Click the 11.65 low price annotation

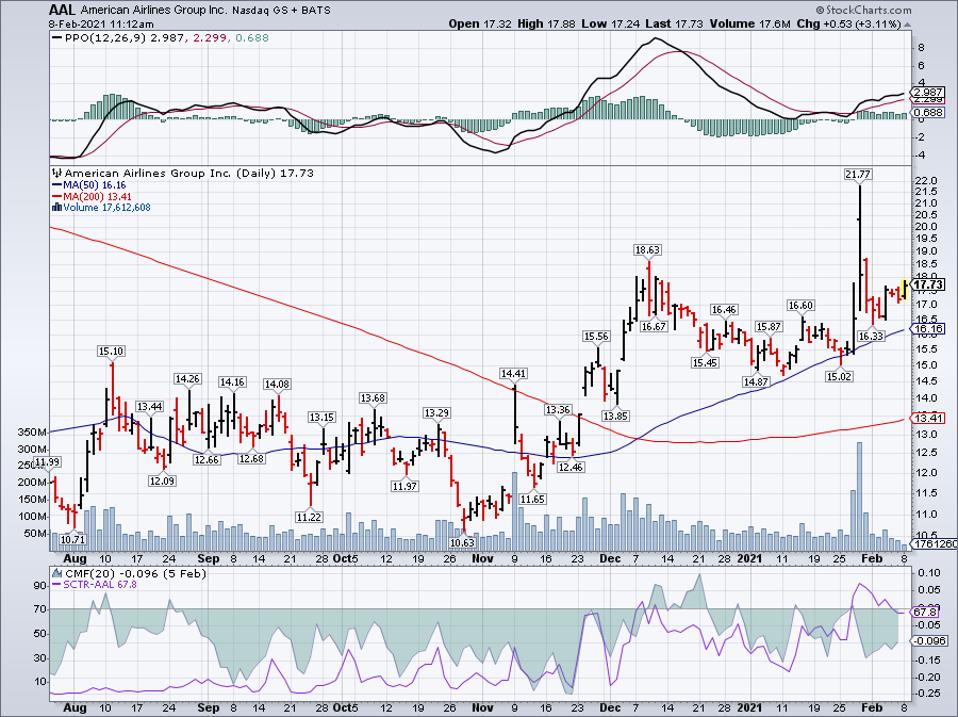[533, 499]
